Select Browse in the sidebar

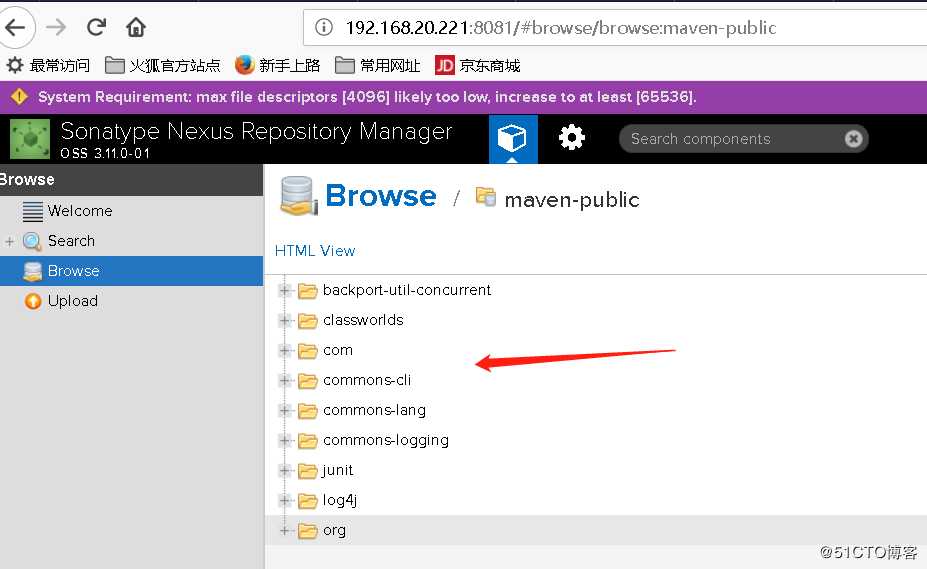131,271
